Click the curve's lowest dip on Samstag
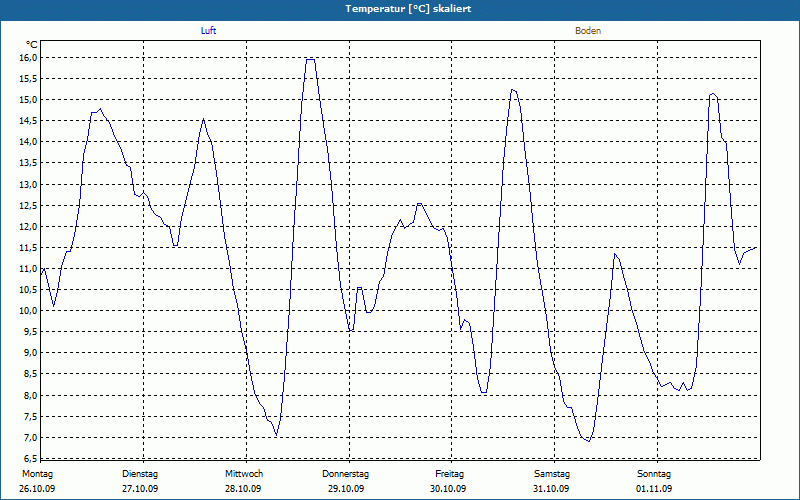Screen dimensions: 800x500 pos(589,441)
